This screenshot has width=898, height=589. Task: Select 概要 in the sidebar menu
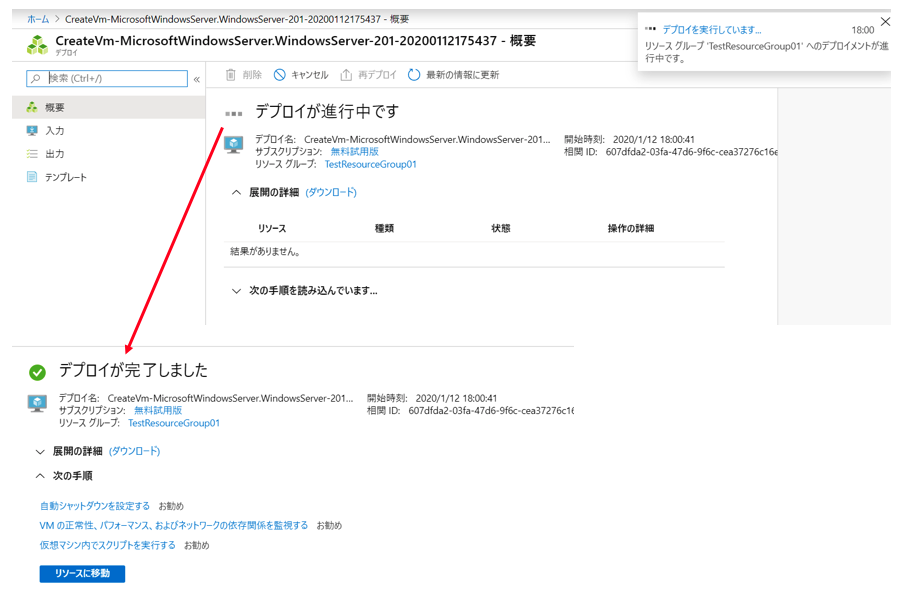tap(108, 107)
